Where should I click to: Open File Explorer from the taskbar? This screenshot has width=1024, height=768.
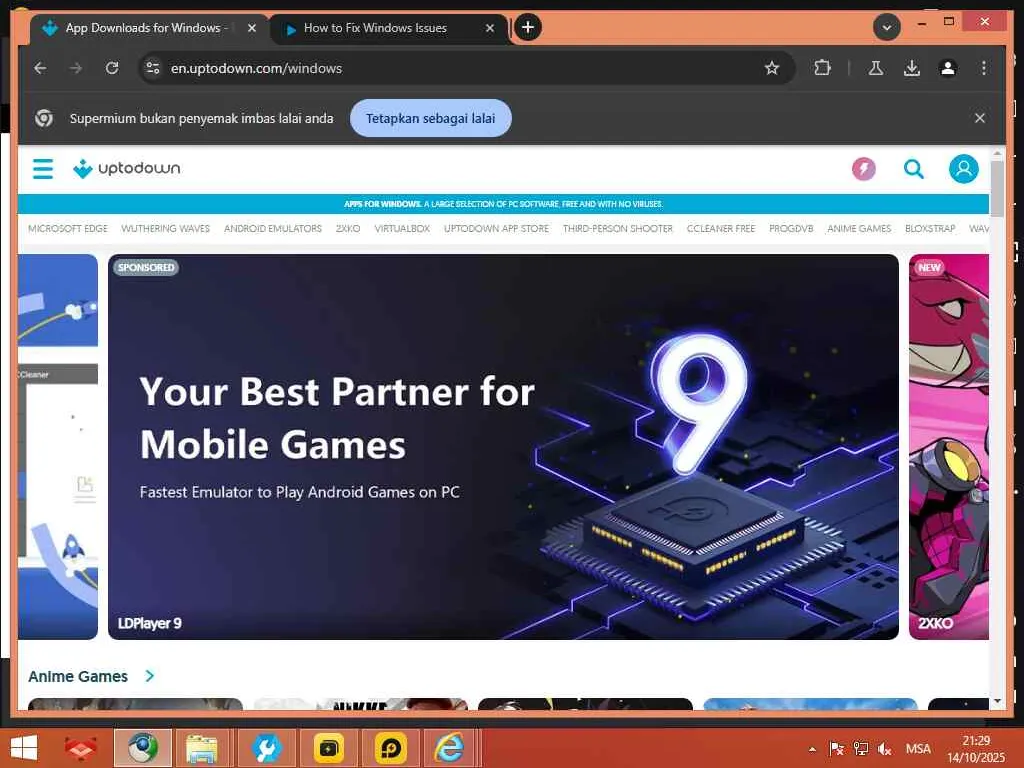pyautogui.click(x=202, y=748)
